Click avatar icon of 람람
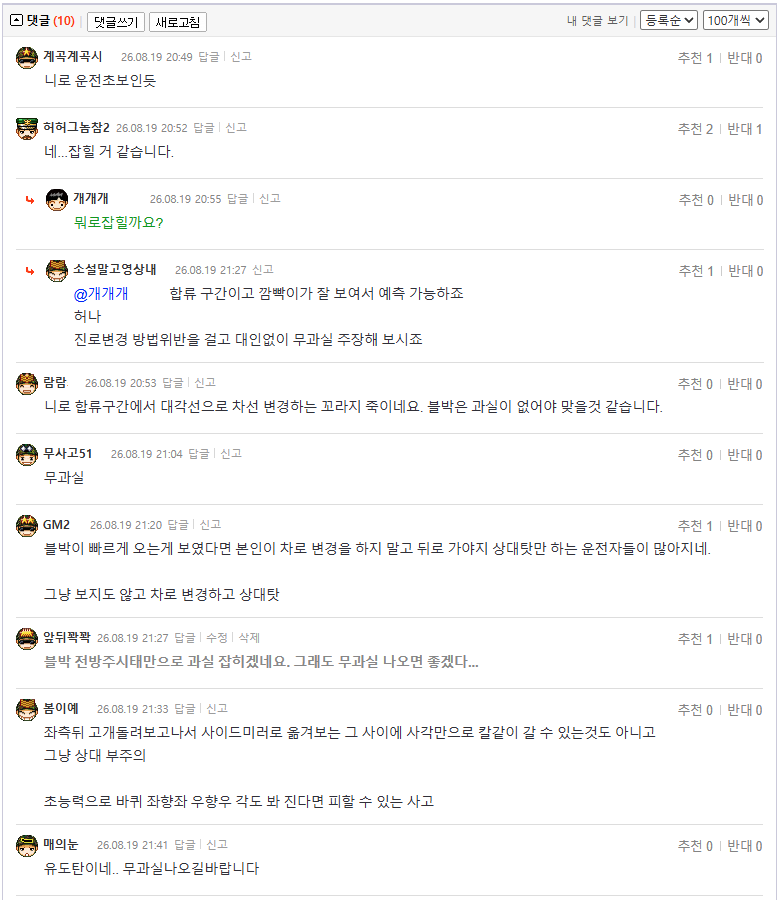This screenshot has height=900, width=780. coord(26,383)
